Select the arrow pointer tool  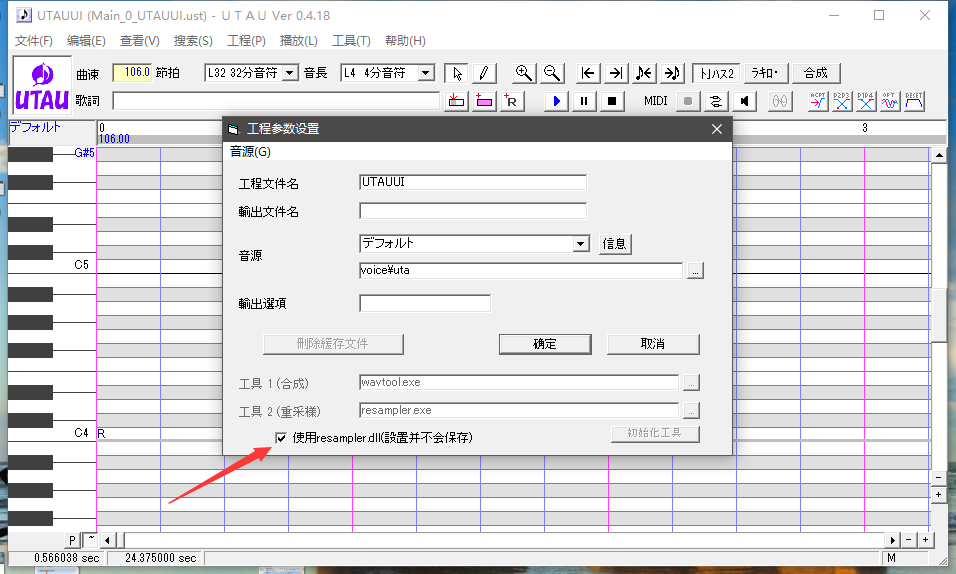tap(457, 73)
